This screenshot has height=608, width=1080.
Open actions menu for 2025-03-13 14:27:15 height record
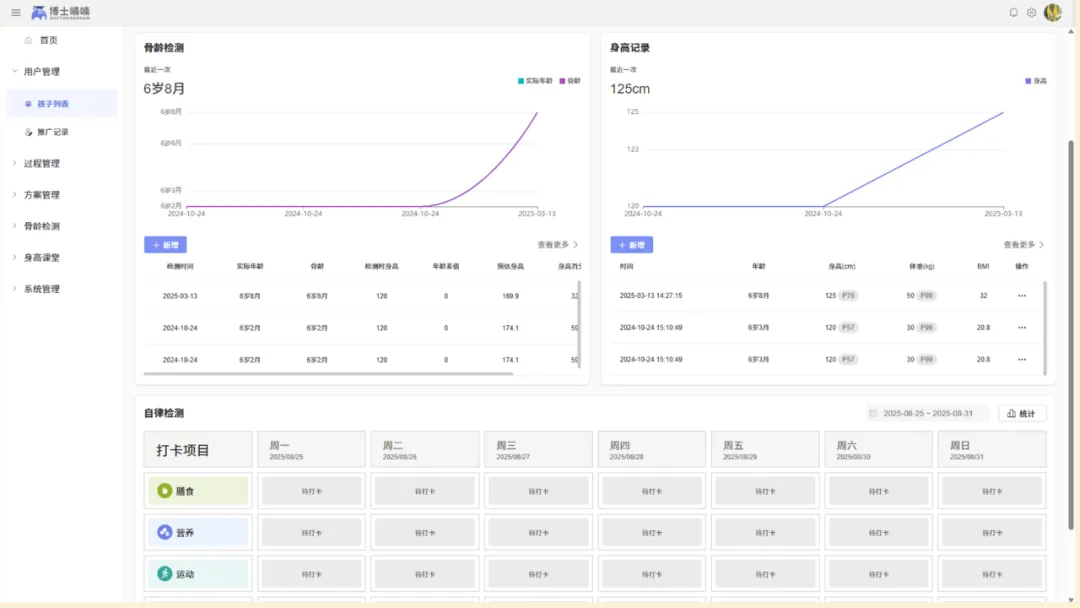tap(1021, 295)
